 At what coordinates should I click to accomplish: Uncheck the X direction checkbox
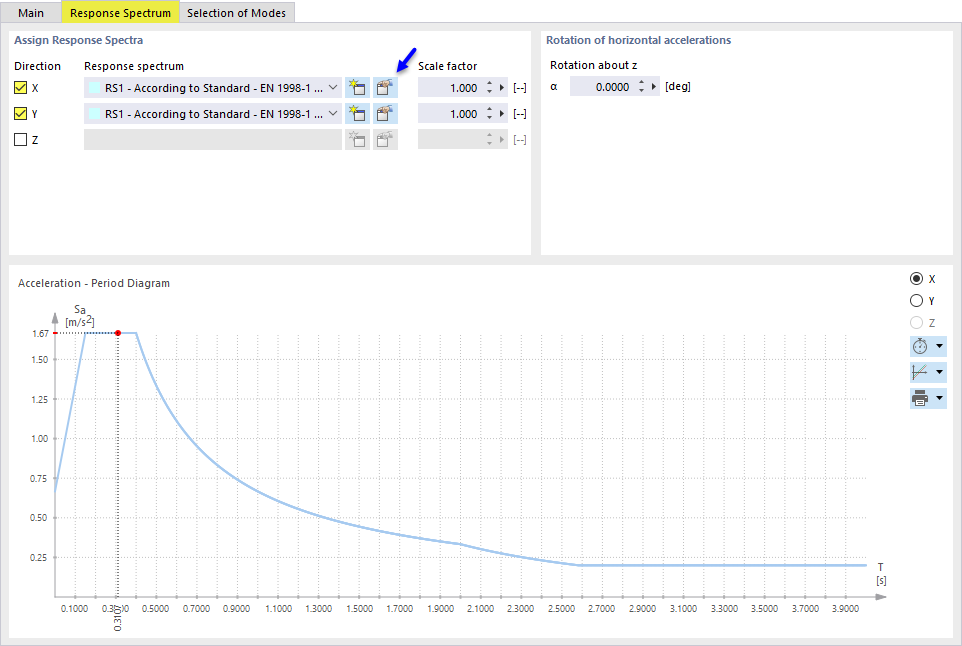pos(20,88)
